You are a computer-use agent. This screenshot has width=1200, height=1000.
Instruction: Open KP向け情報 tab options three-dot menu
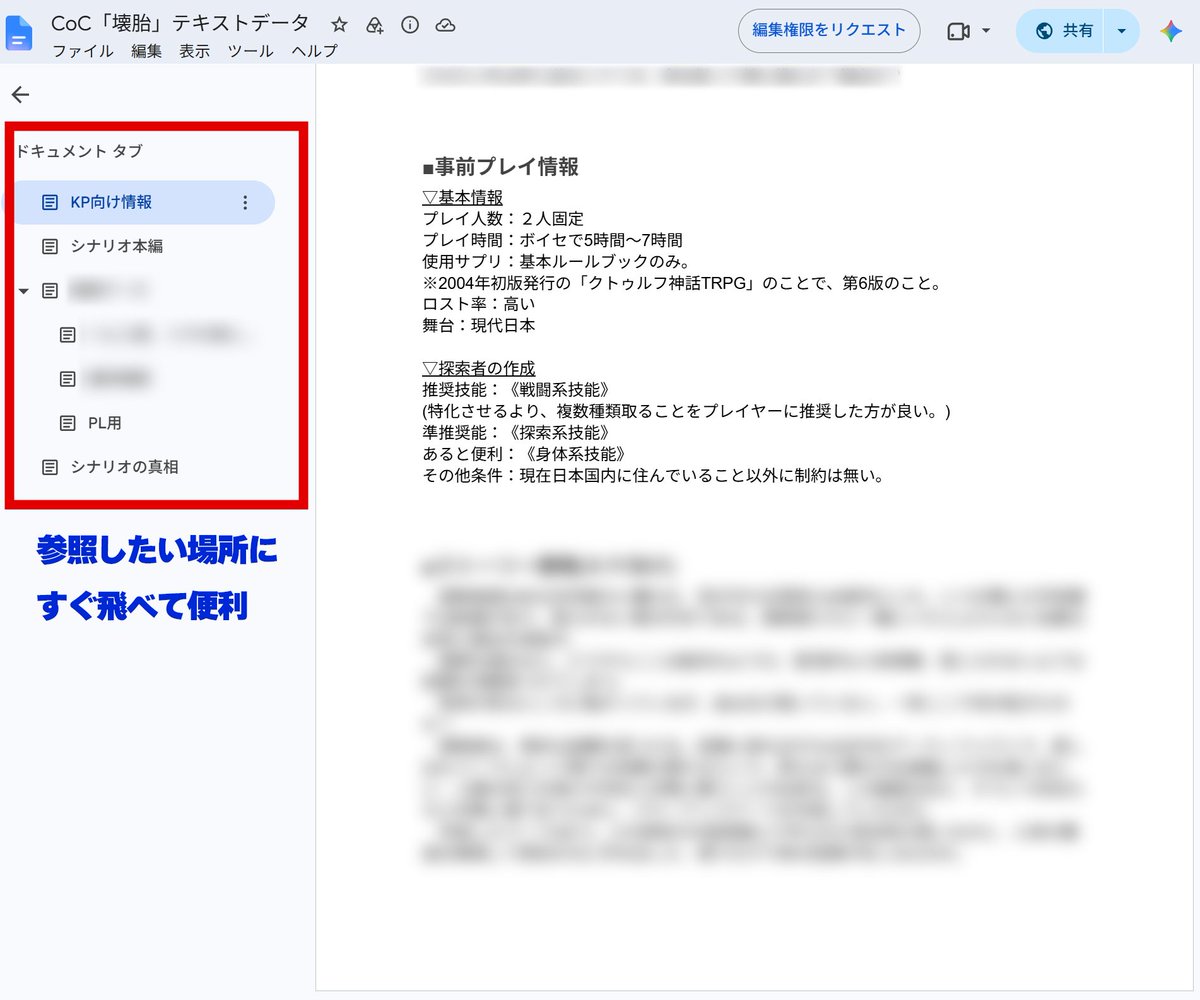(246, 203)
